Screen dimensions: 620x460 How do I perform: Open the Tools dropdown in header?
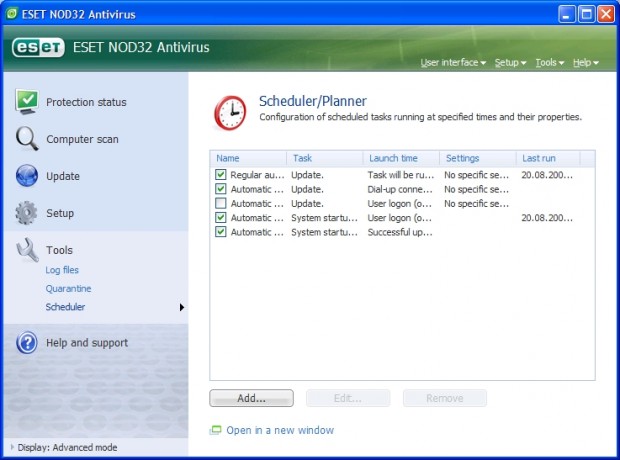tap(550, 62)
